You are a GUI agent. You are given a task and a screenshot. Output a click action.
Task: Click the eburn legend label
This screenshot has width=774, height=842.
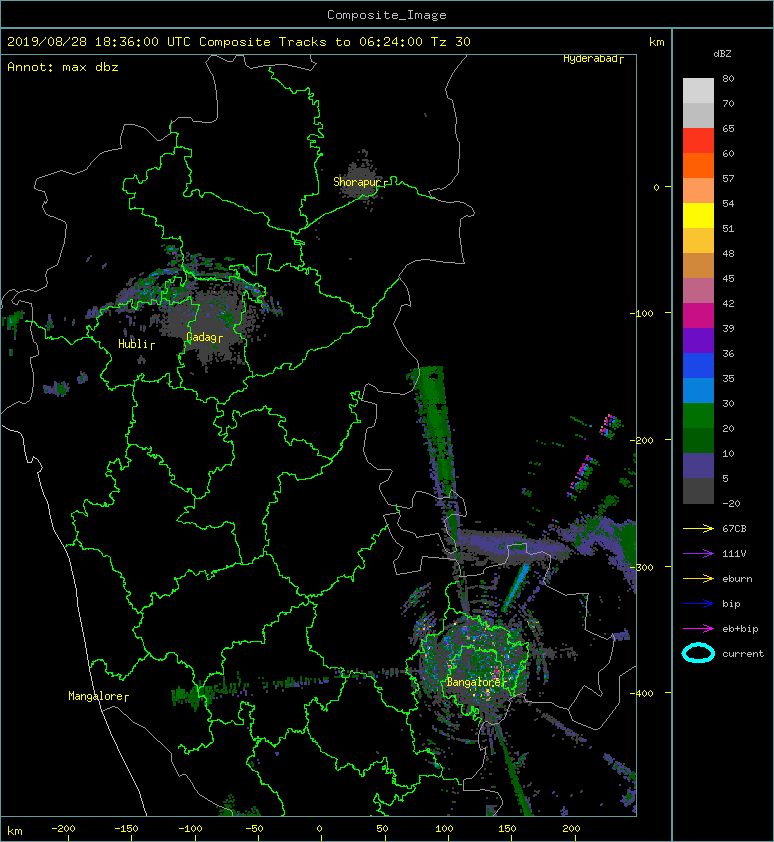tap(737, 579)
